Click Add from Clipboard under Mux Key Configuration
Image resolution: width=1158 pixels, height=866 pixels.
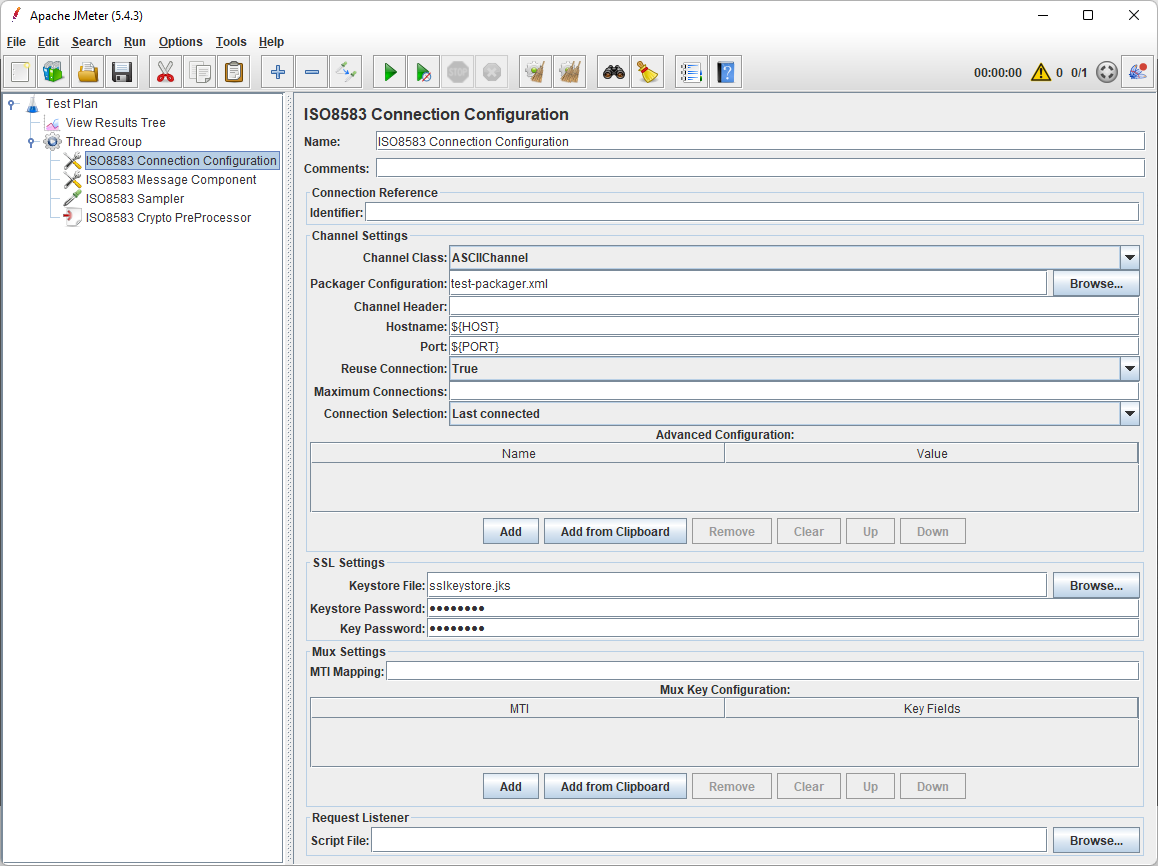coord(615,786)
